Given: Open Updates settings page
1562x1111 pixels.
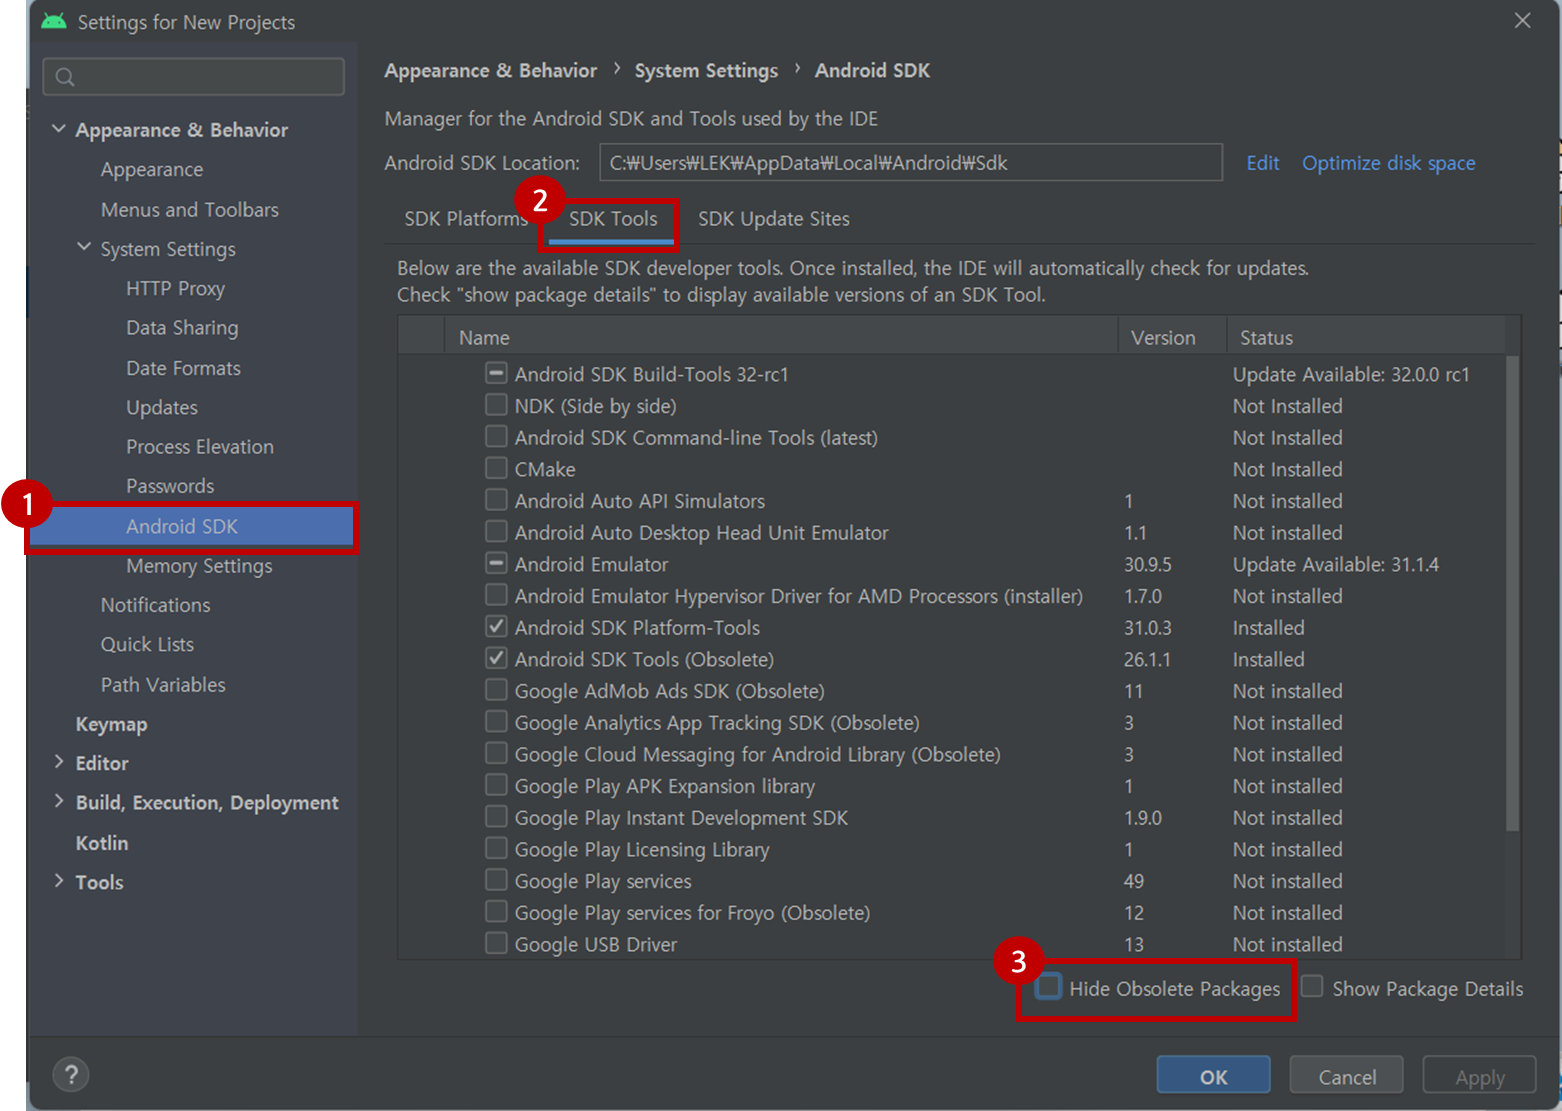Looking at the screenshot, I should coord(162,407).
